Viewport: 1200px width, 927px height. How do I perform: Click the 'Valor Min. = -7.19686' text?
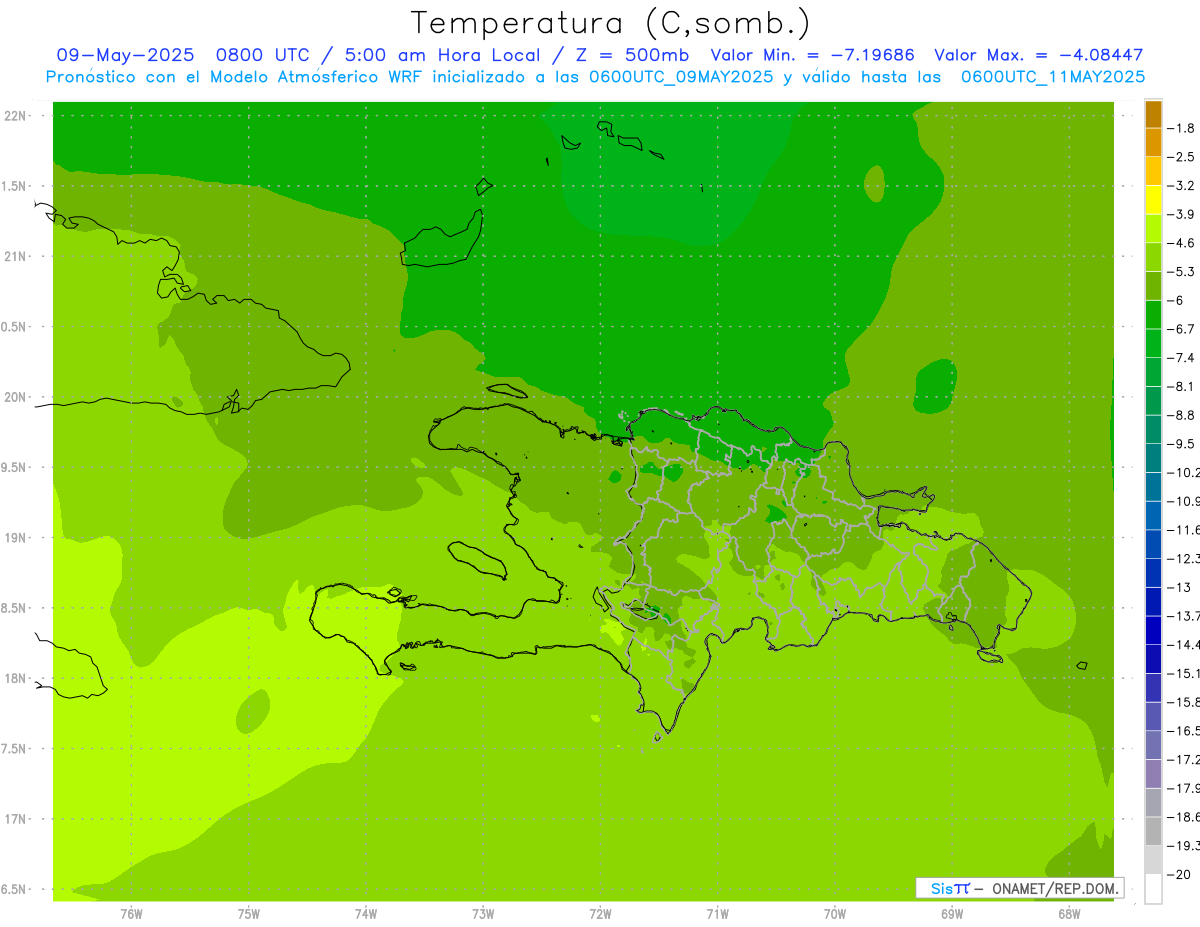(812, 55)
